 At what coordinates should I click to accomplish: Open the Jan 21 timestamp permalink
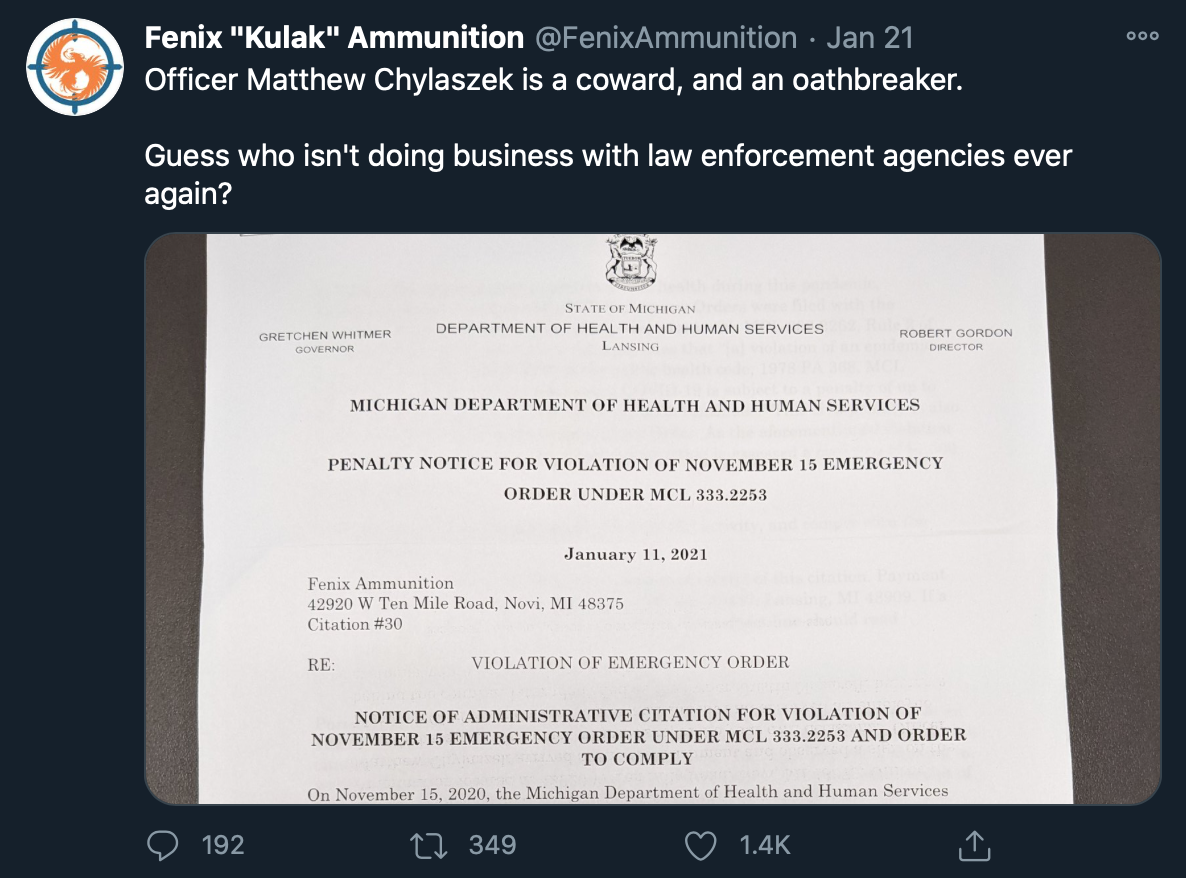click(870, 37)
